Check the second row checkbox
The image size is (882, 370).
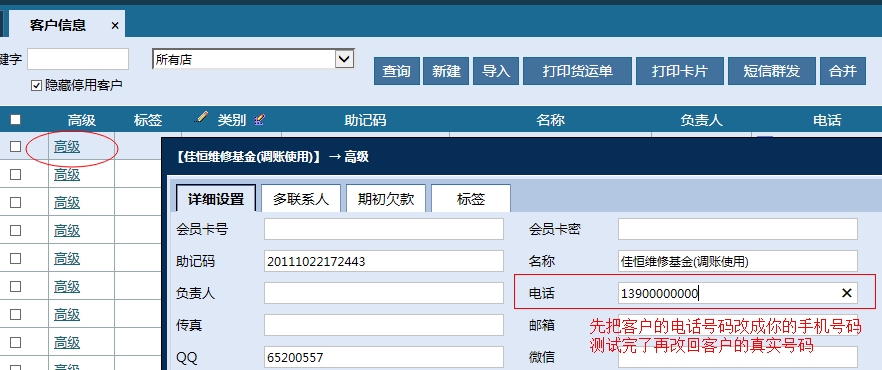pos(16,175)
